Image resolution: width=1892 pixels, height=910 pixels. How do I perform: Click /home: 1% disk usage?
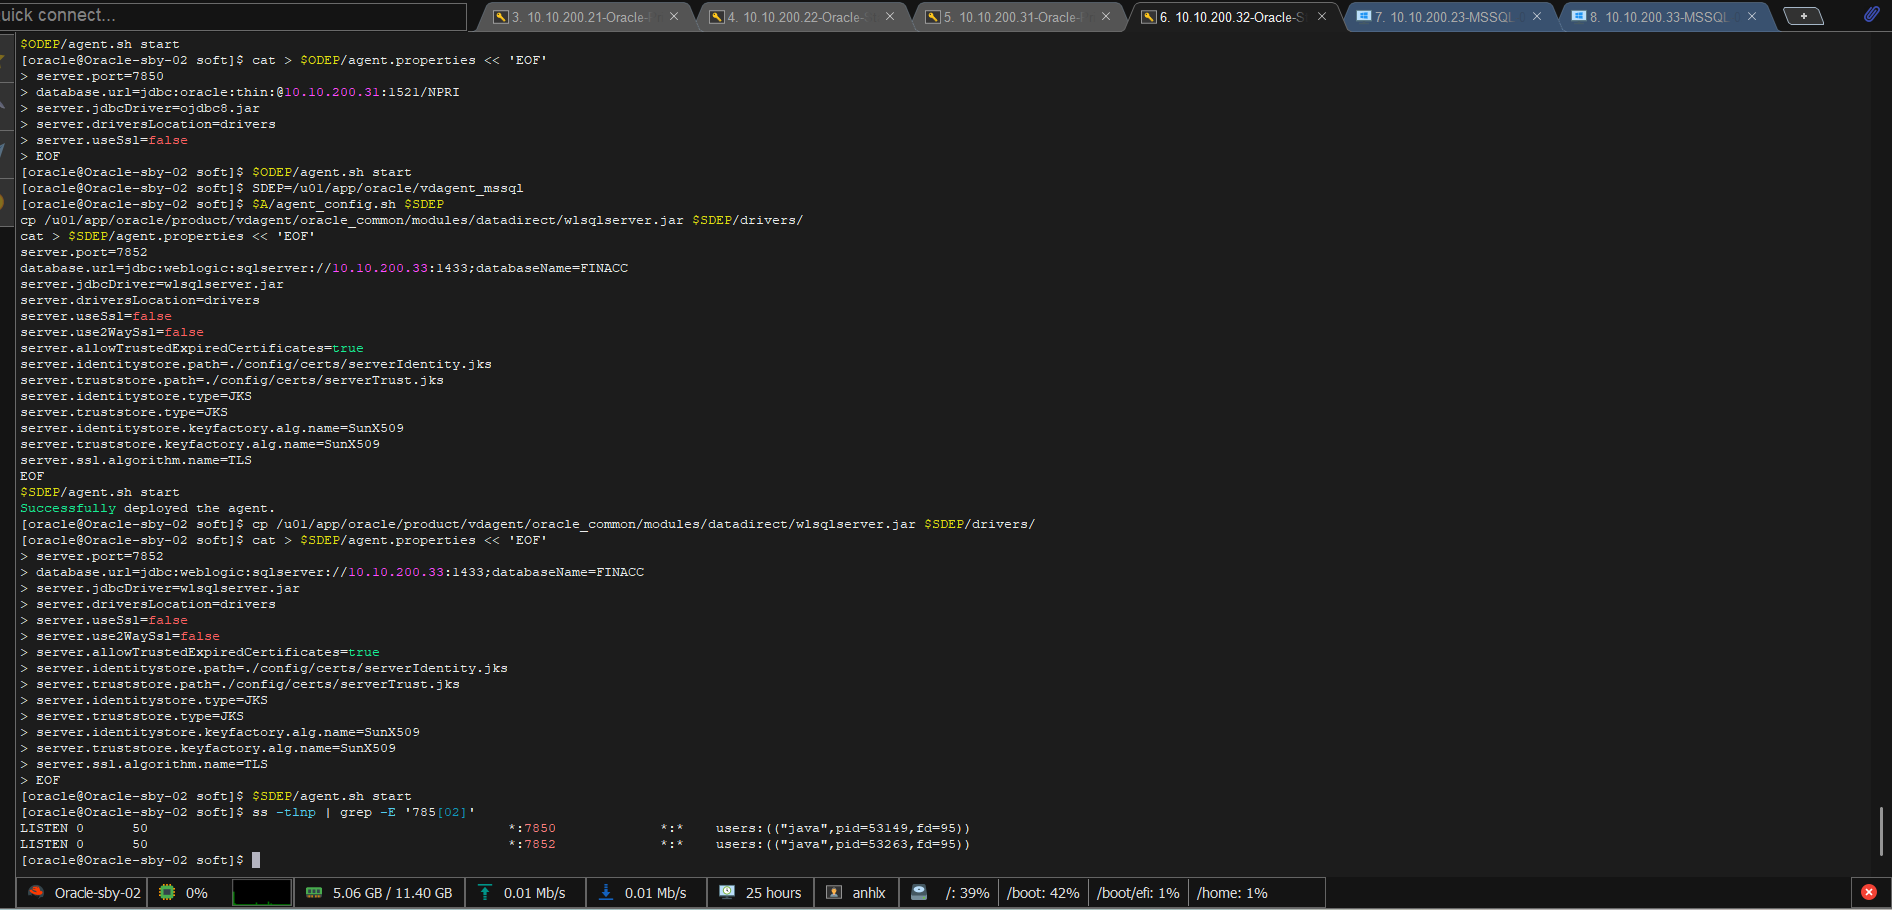coord(1232,893)
